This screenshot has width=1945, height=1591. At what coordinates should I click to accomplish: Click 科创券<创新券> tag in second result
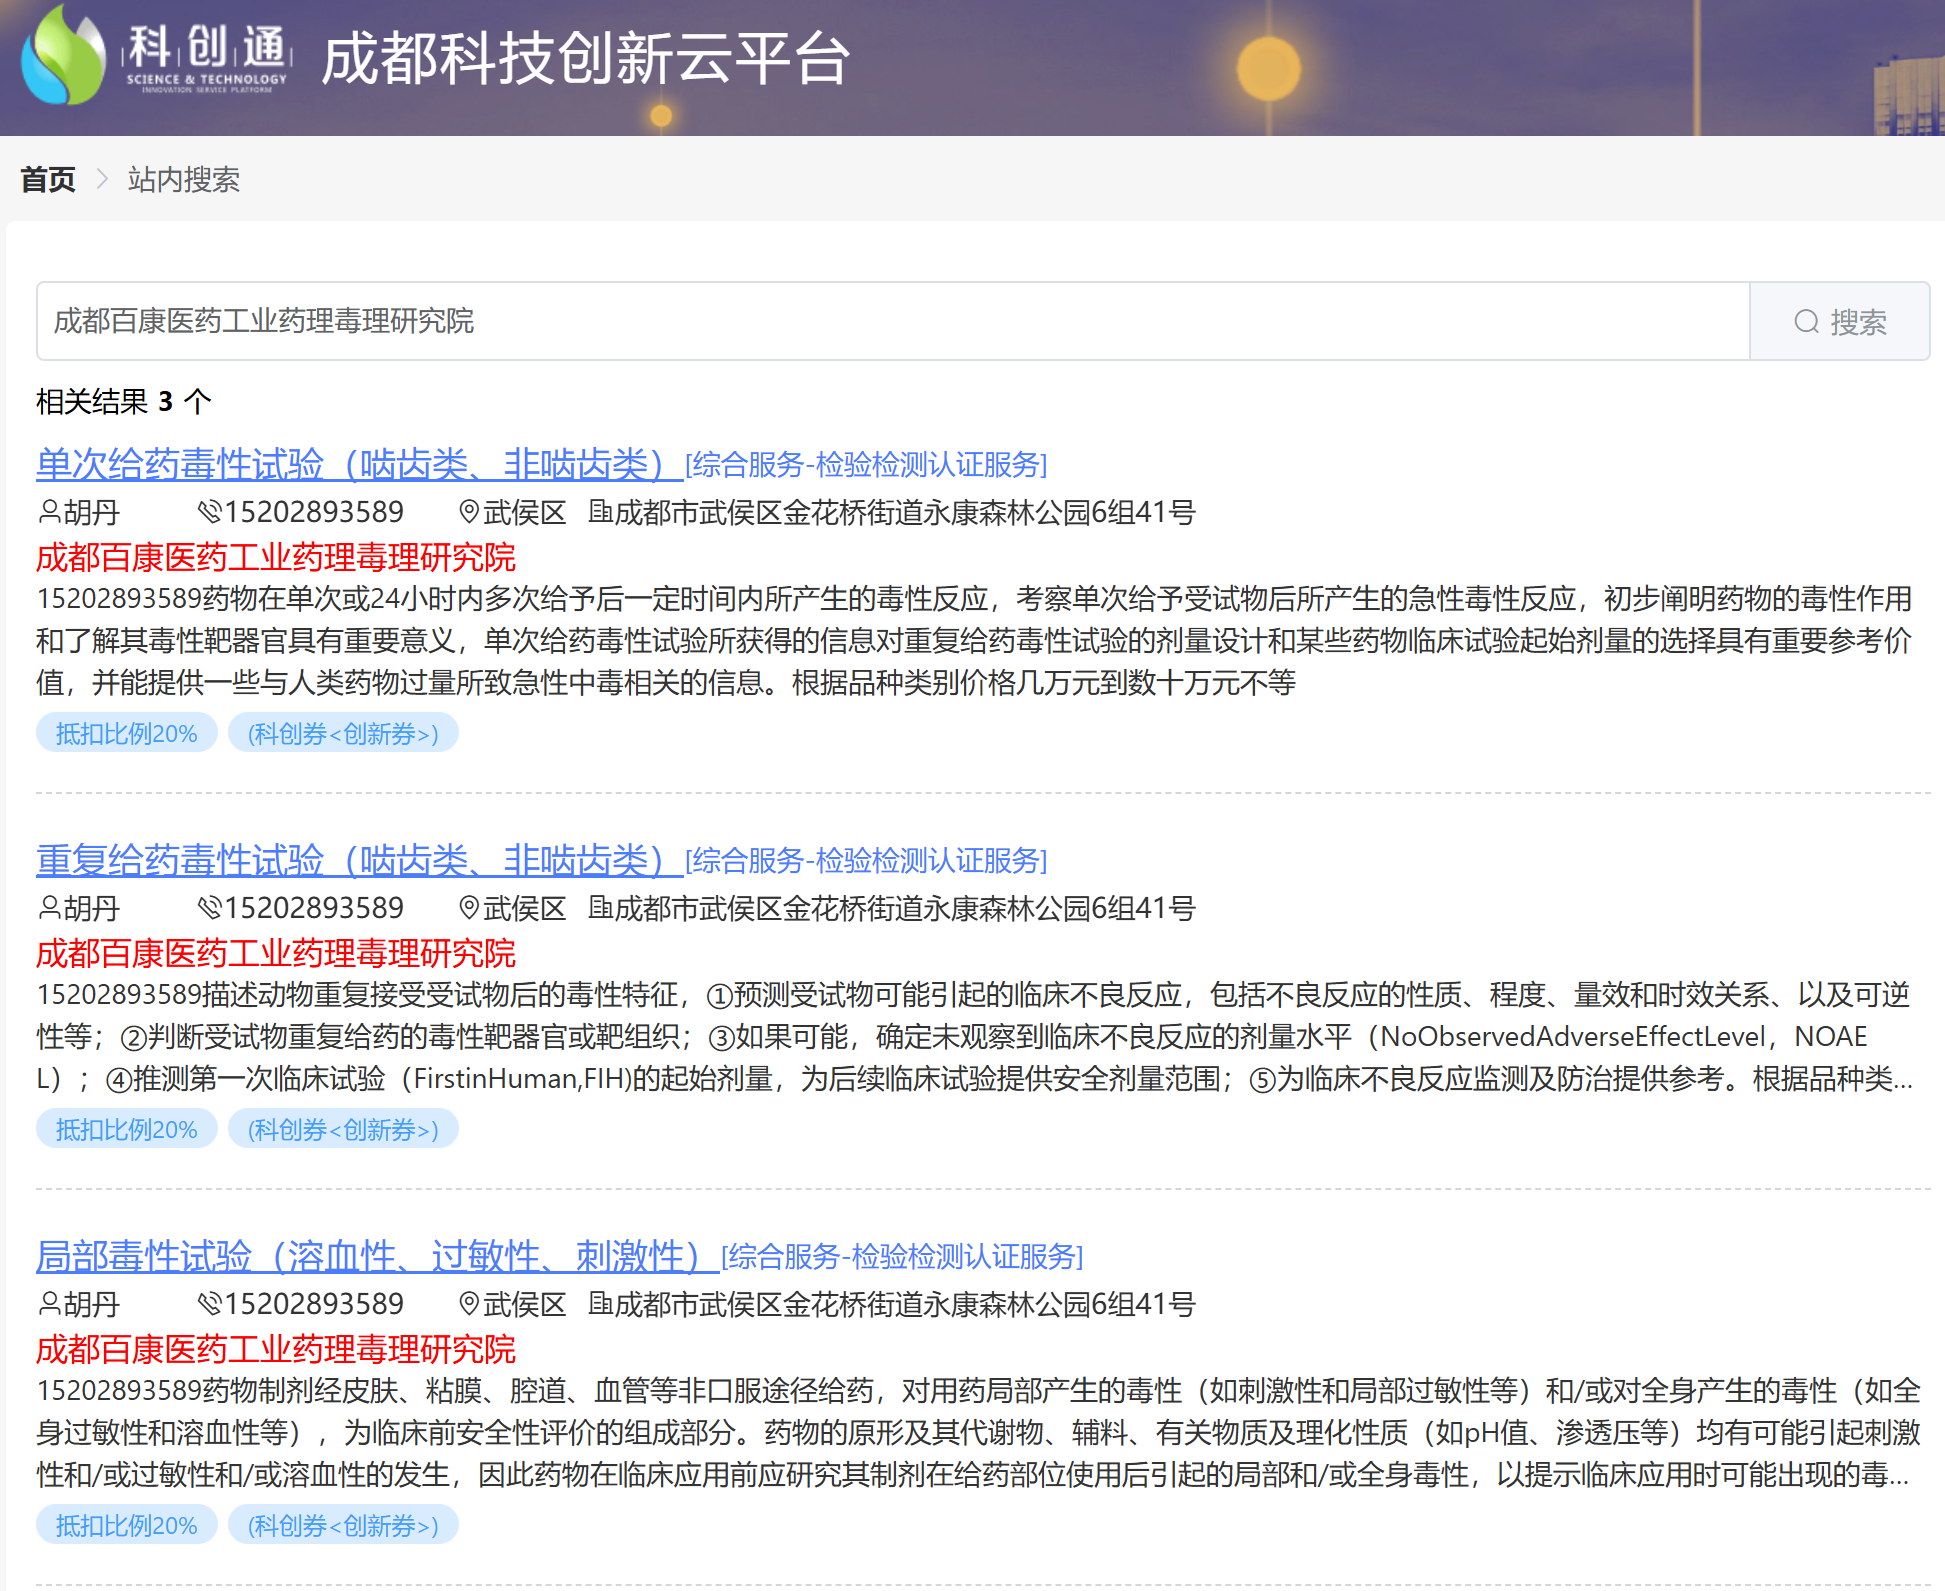[343, 1129]
